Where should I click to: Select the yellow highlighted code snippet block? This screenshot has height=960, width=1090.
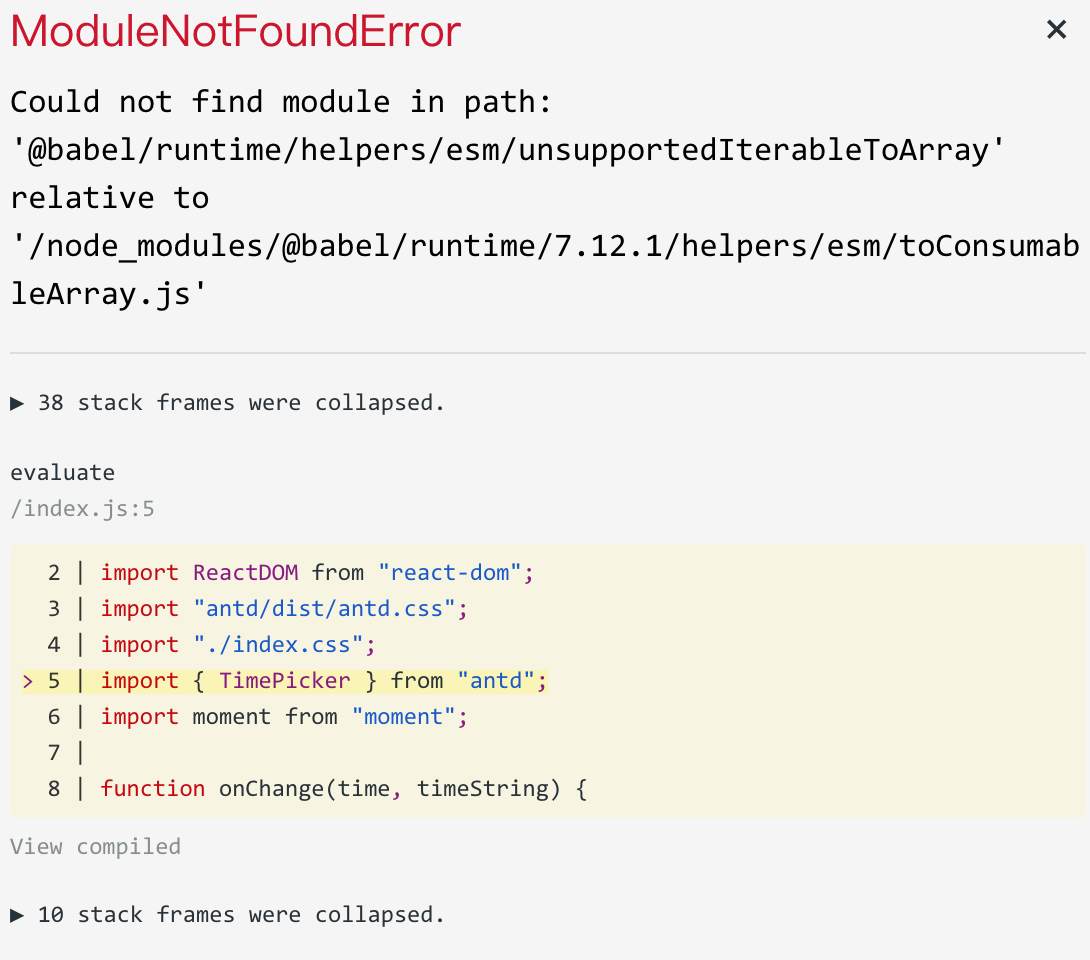(545, 680)
